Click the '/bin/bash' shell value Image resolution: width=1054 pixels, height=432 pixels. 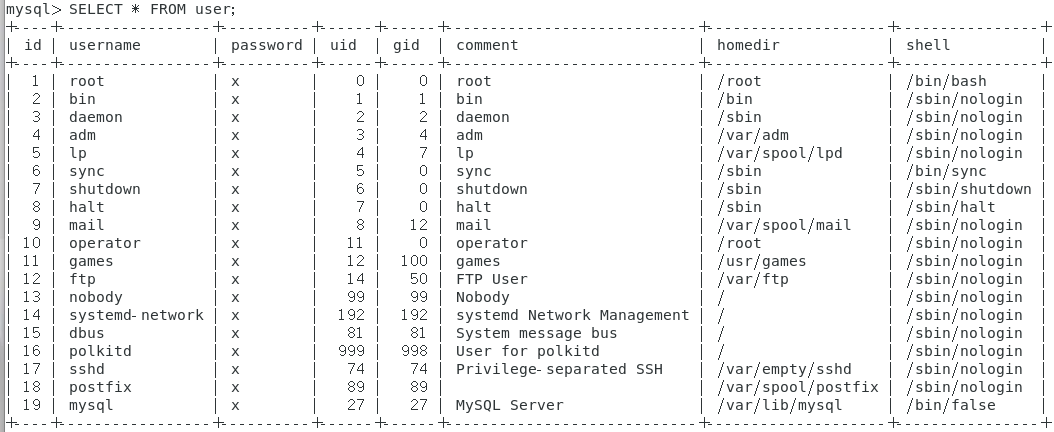click(946, 81)
